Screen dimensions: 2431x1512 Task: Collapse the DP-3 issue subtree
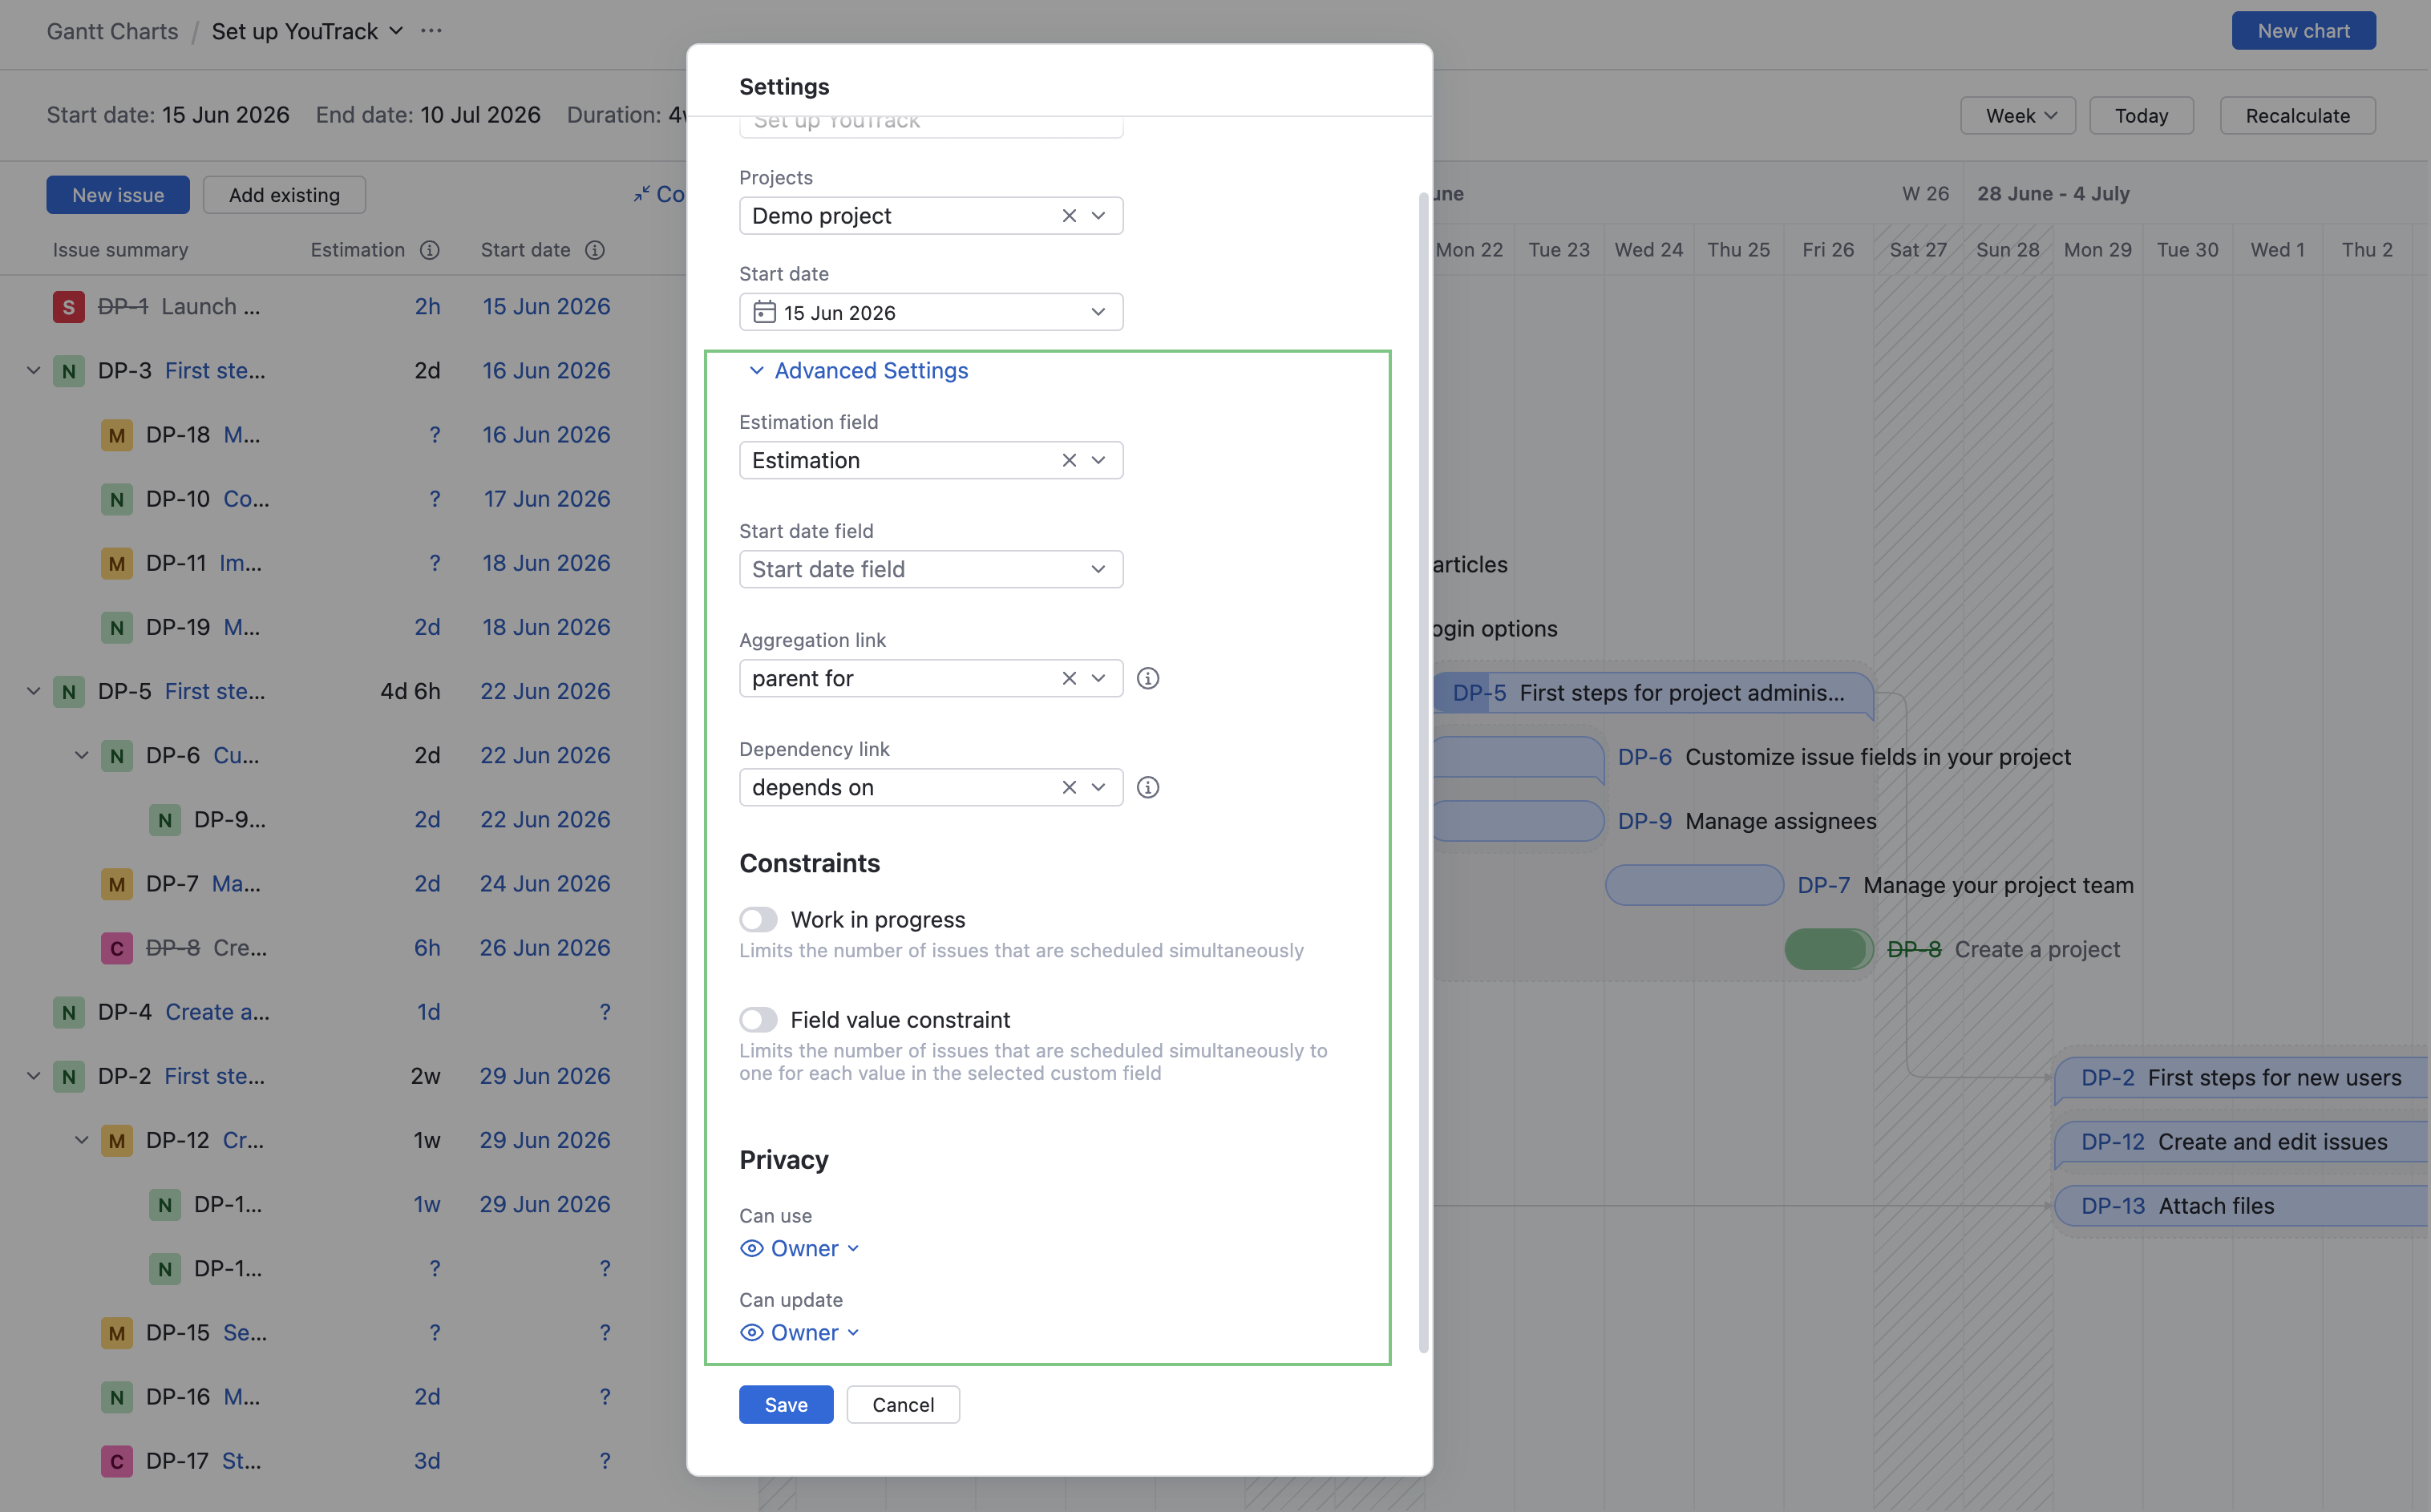pos(33,371)
